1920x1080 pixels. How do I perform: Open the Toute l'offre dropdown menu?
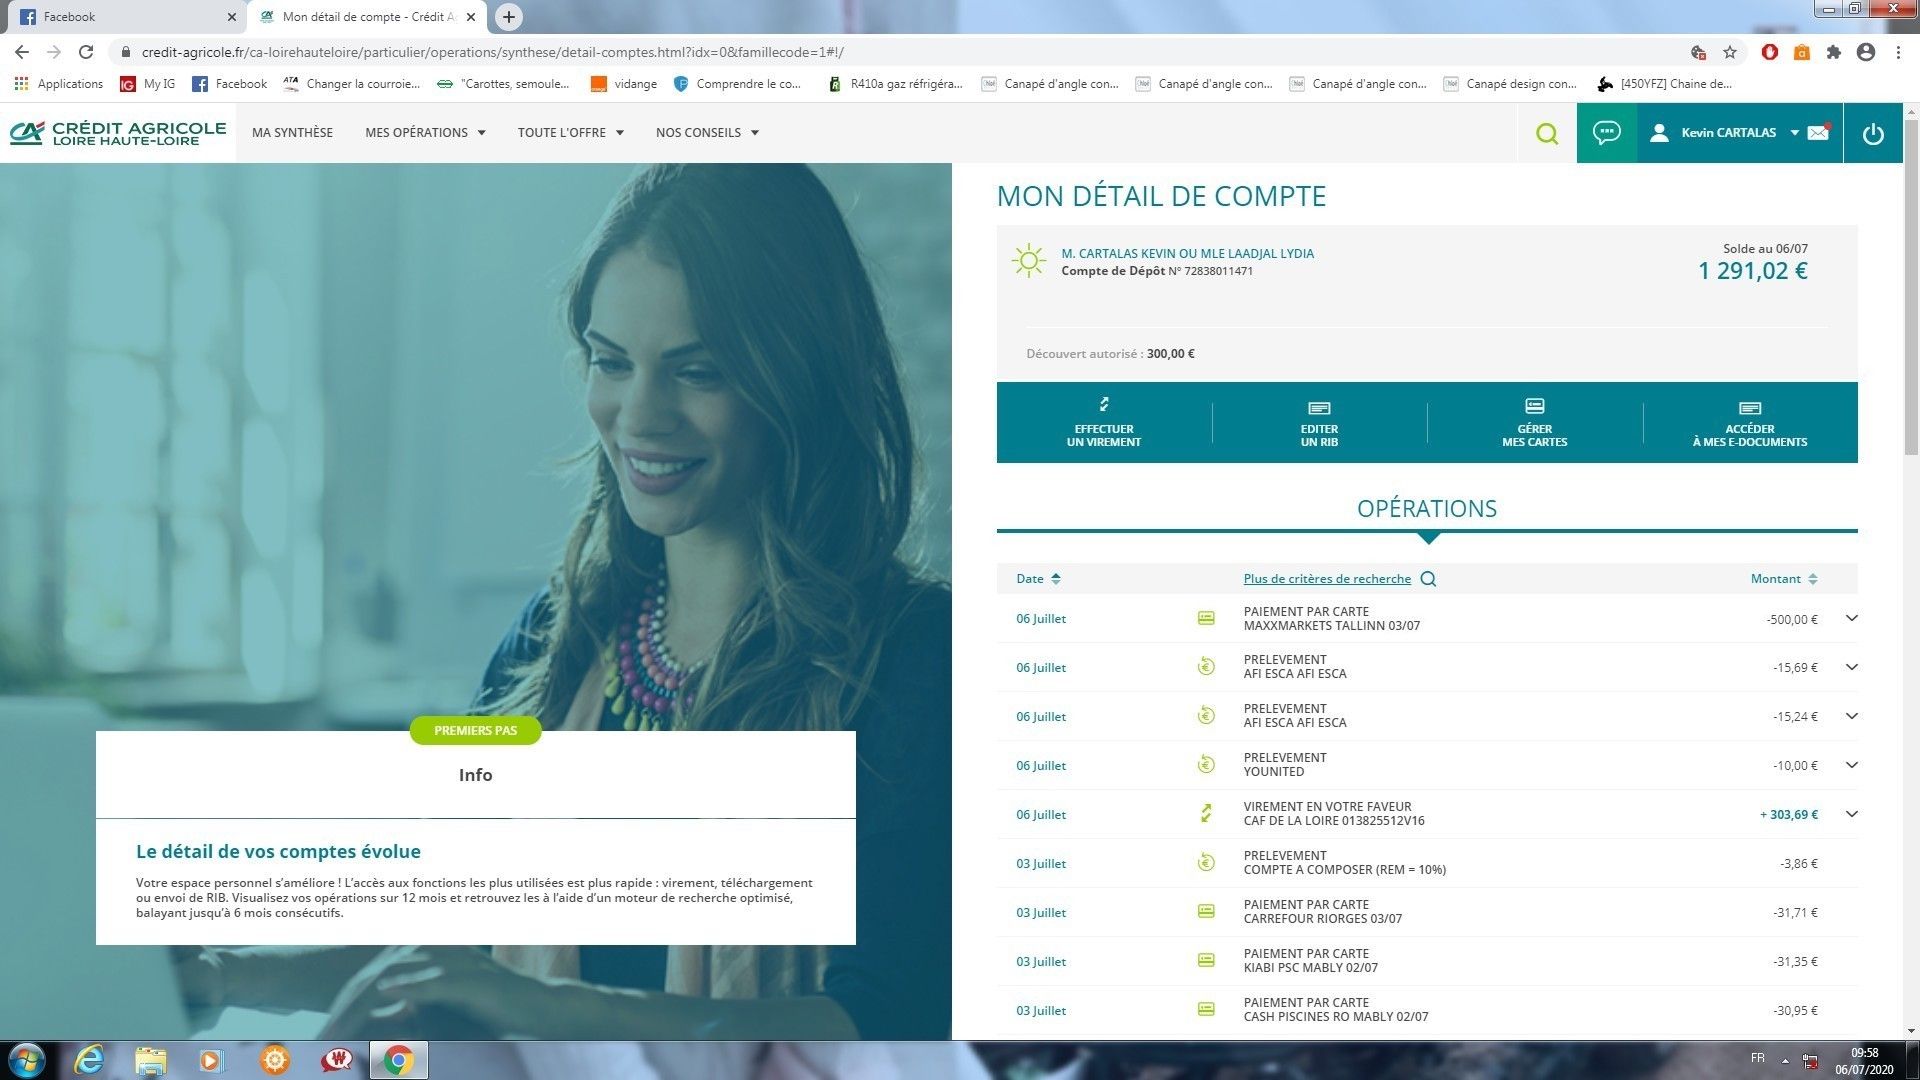[570, 132]
